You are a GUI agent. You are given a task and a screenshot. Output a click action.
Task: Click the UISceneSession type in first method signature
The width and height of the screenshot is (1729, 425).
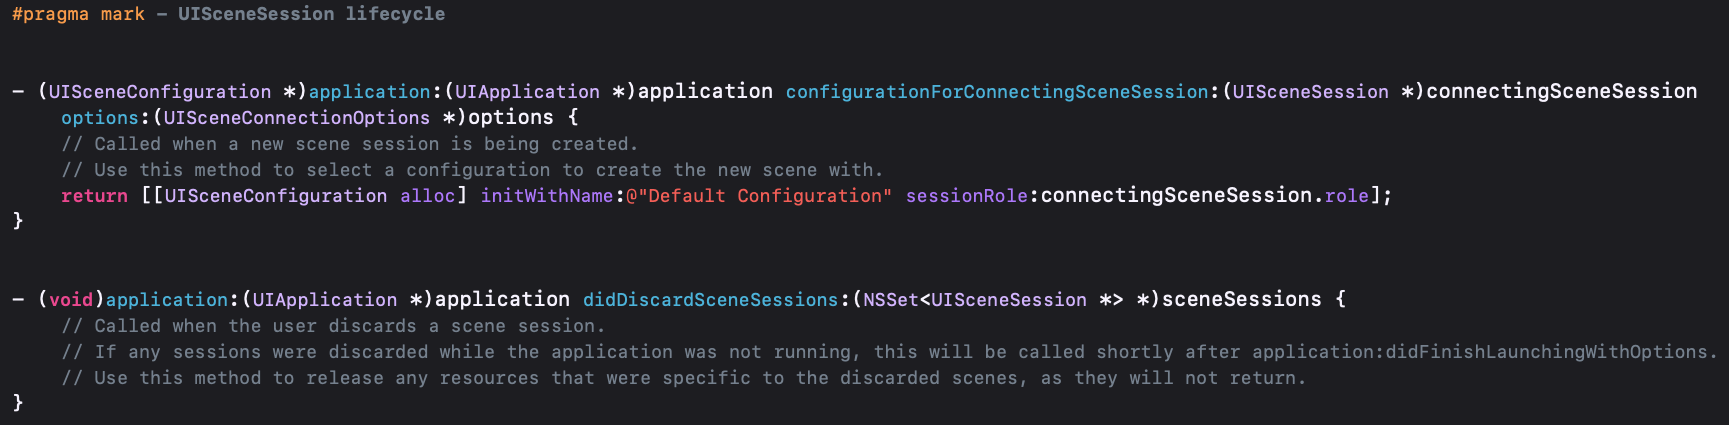(x=1310, y=92)
